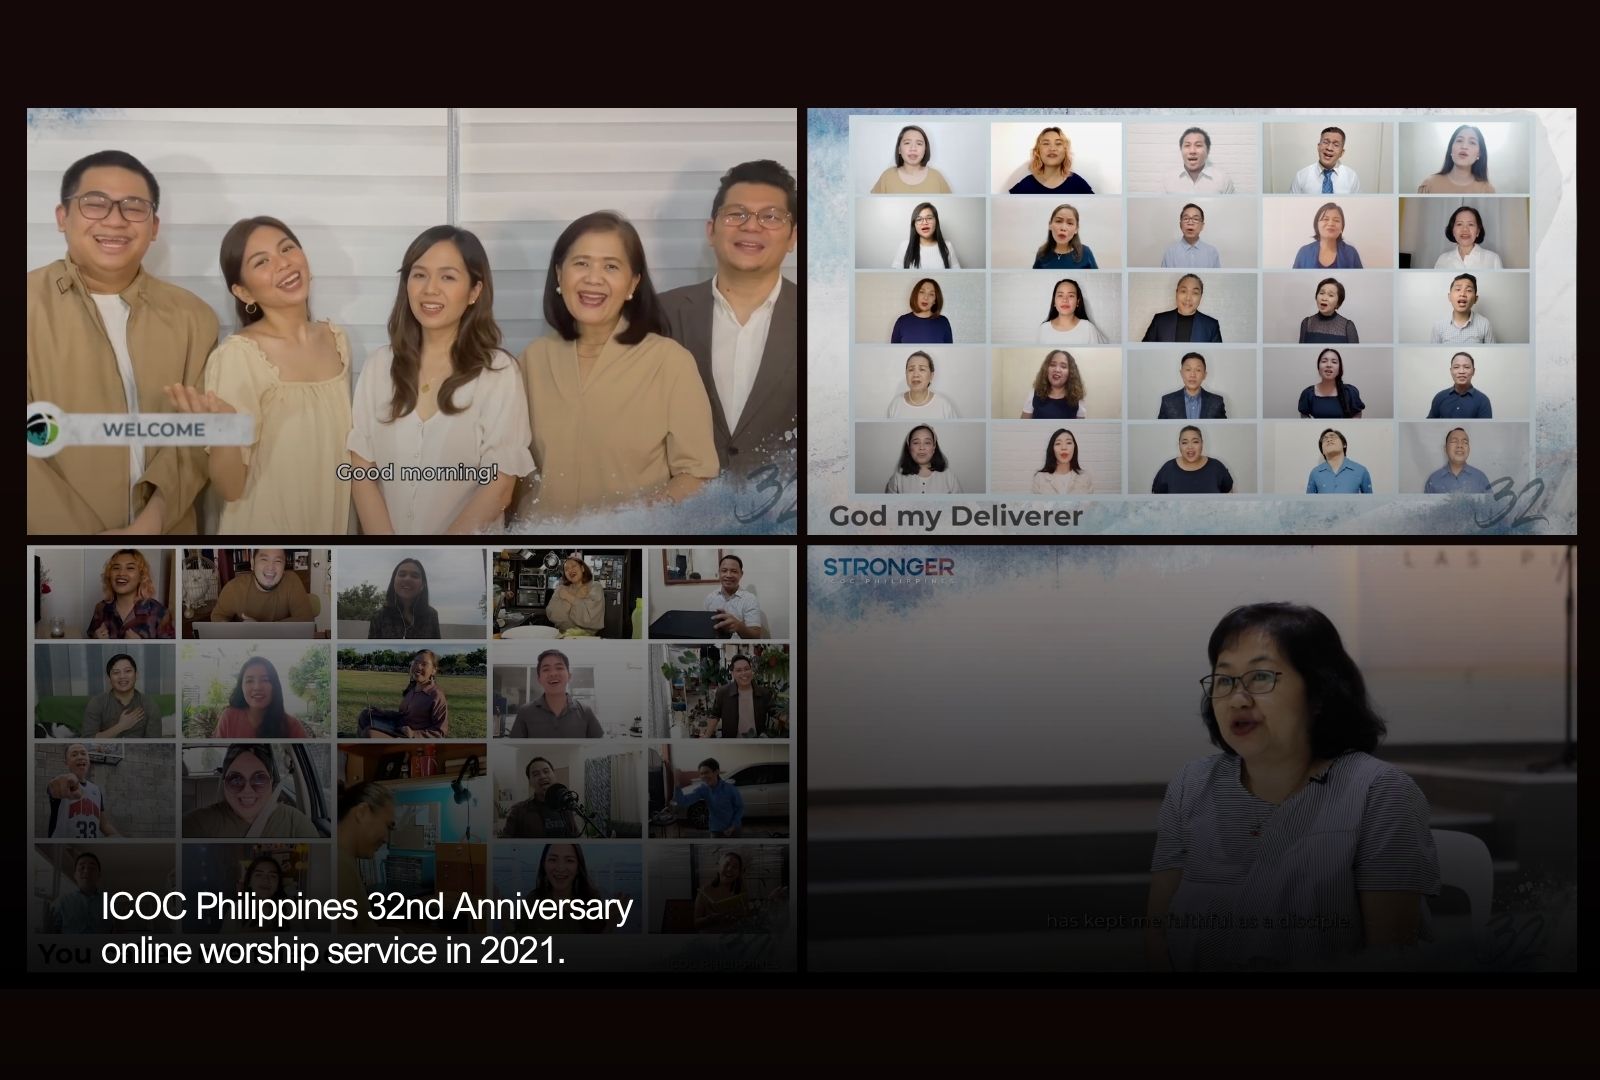
Task: Click the ICOC Philippines 32nd Anniversary caption
Action: [366, 929]
